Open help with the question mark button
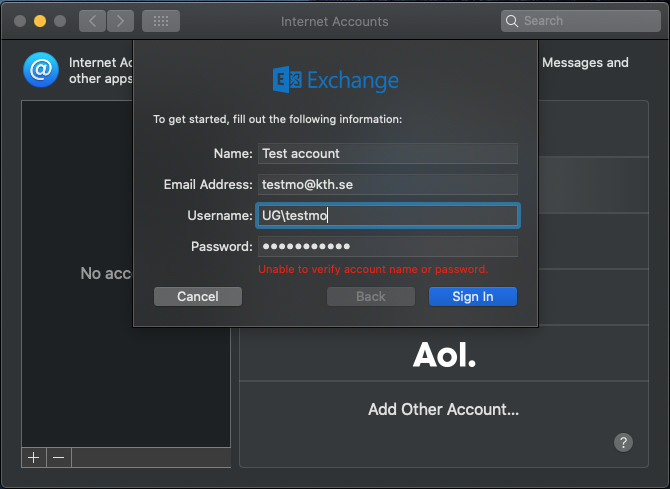Image resolution: width=670 pixels, height=489 pixels. pyautogui.click(x=622, y=442)
